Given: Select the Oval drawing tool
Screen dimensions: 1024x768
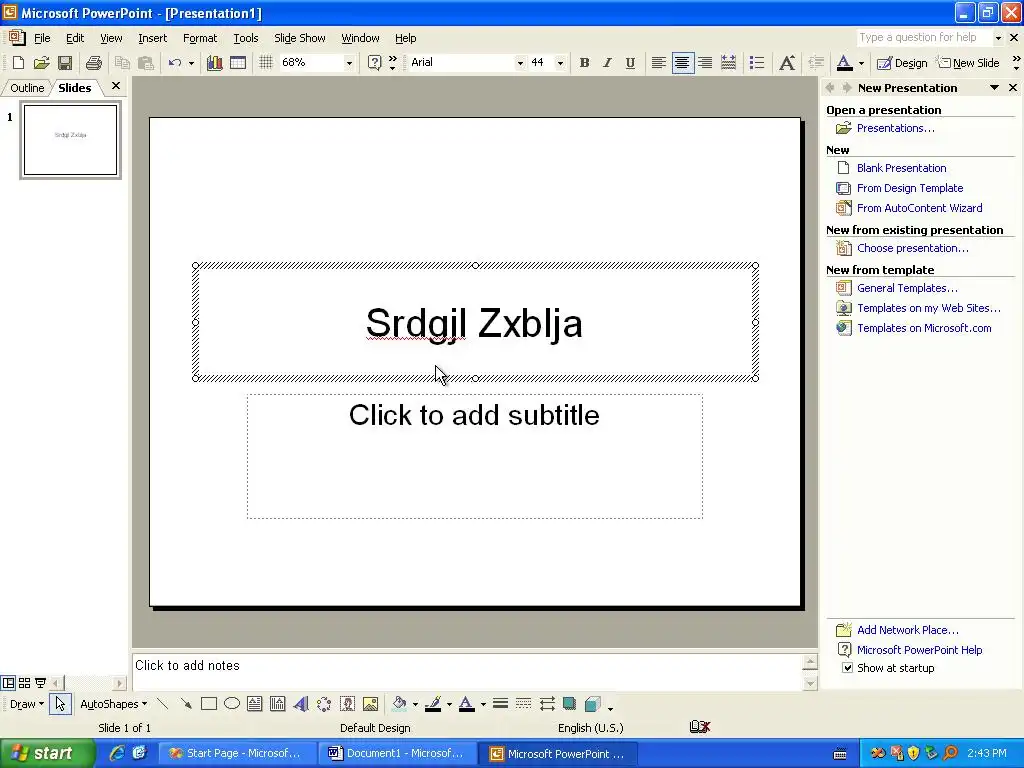Looking at the screenshot, I should click(232, 704).
